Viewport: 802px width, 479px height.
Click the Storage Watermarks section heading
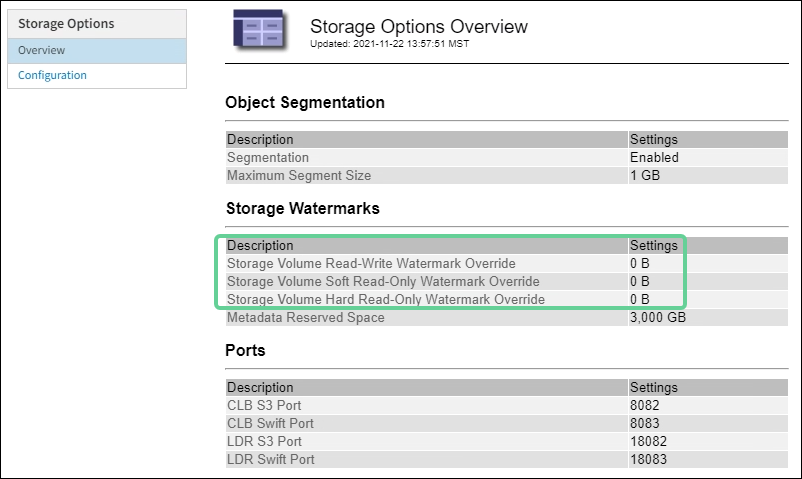click(302, 208)
